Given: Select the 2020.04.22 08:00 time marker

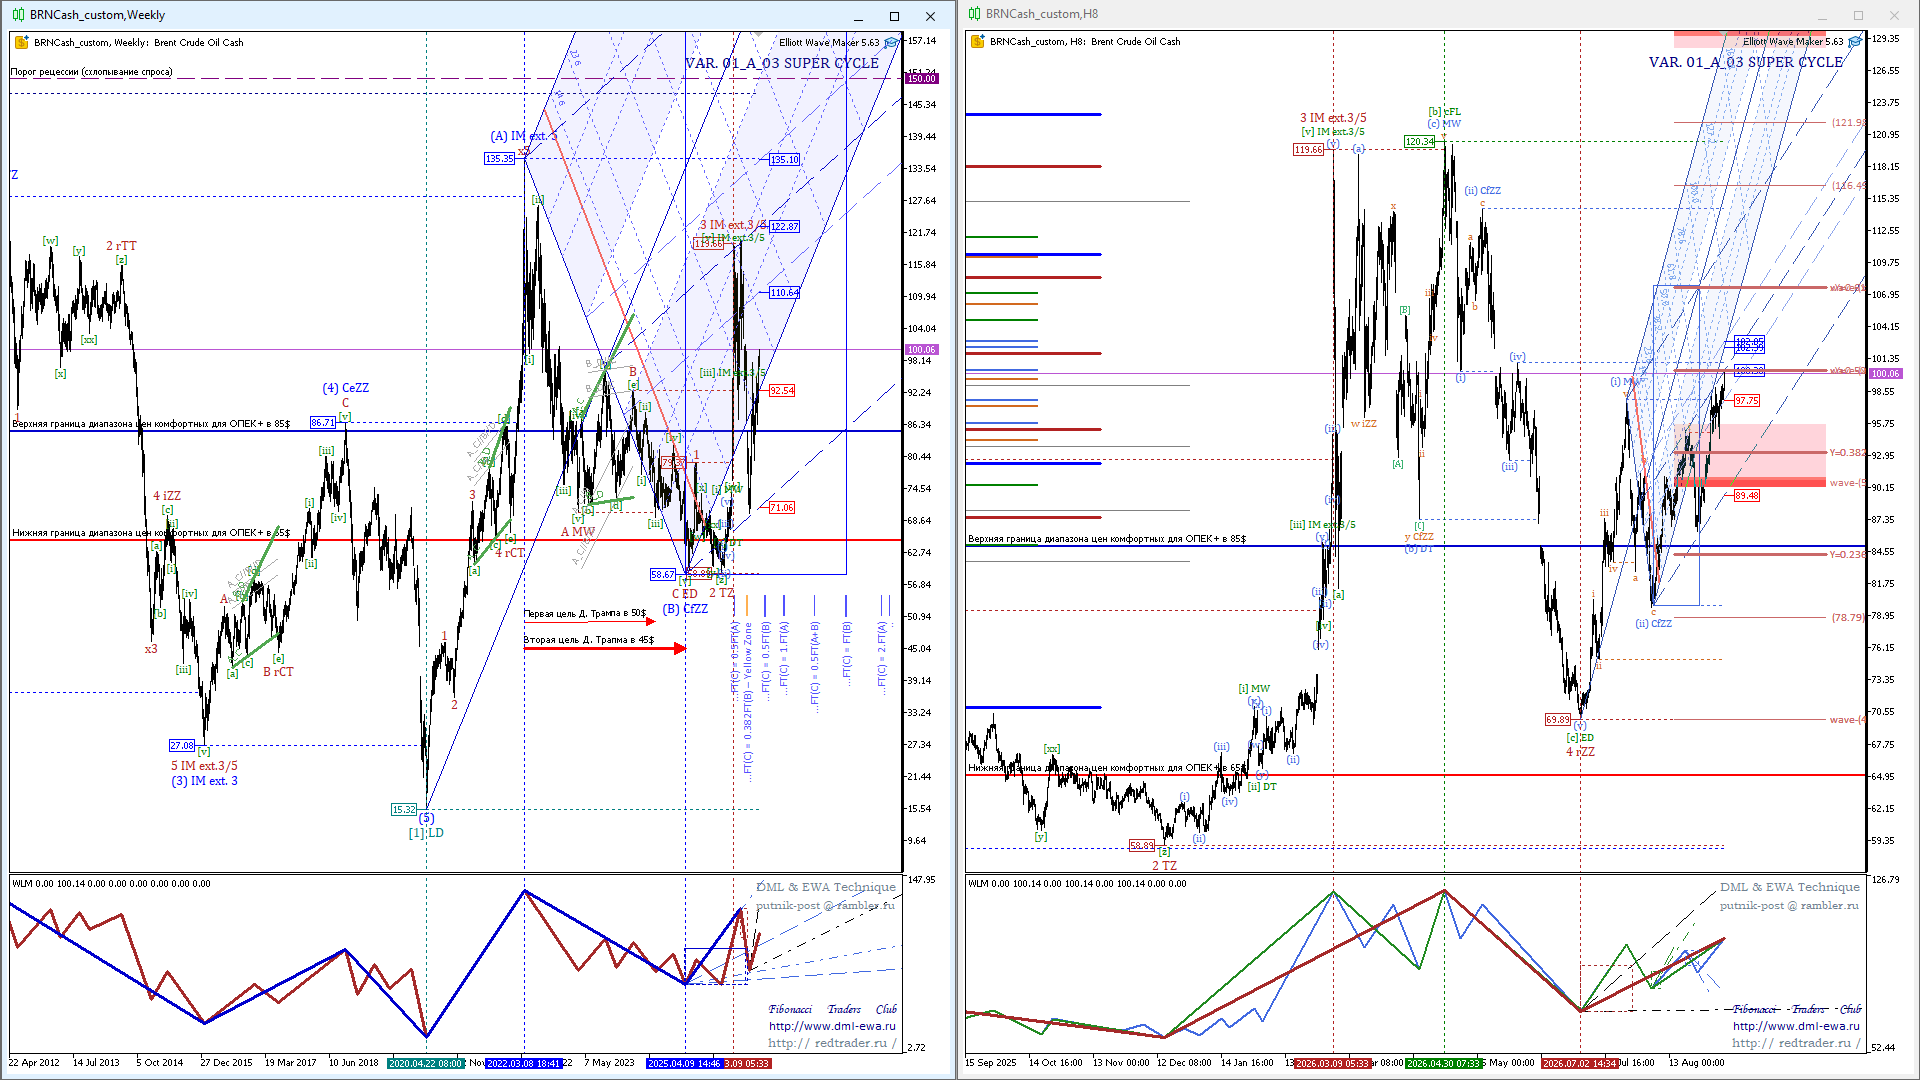Looking at the screenshot, I should click(x=426, y=1063).
